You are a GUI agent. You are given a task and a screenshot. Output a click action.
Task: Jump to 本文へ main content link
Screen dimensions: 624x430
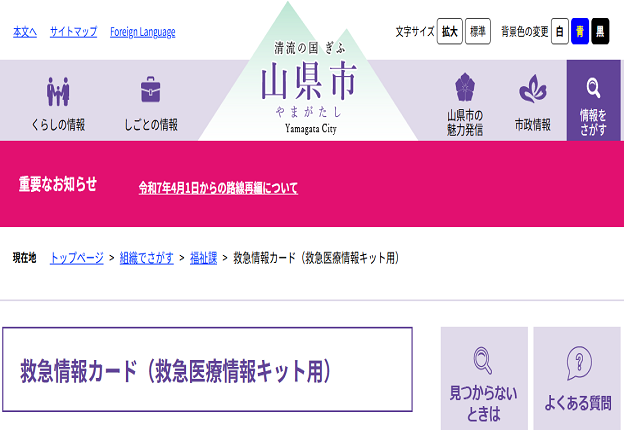(25, 32)
